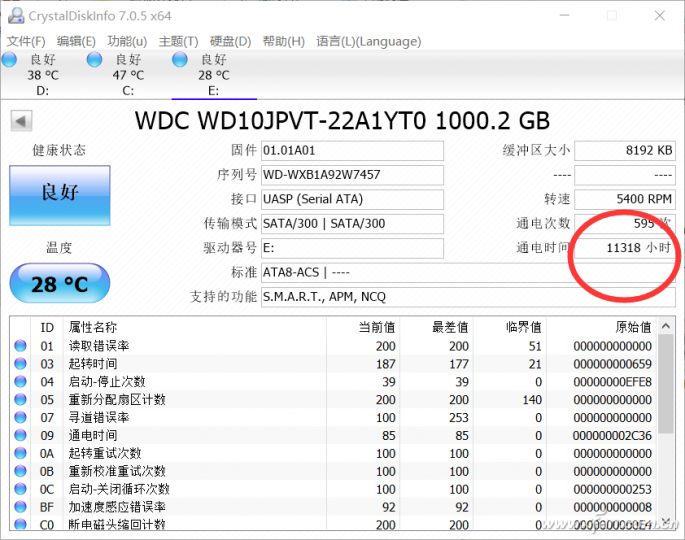Click status orb for attribute 05 重新分配扇区计数

[x=21, y=400]
